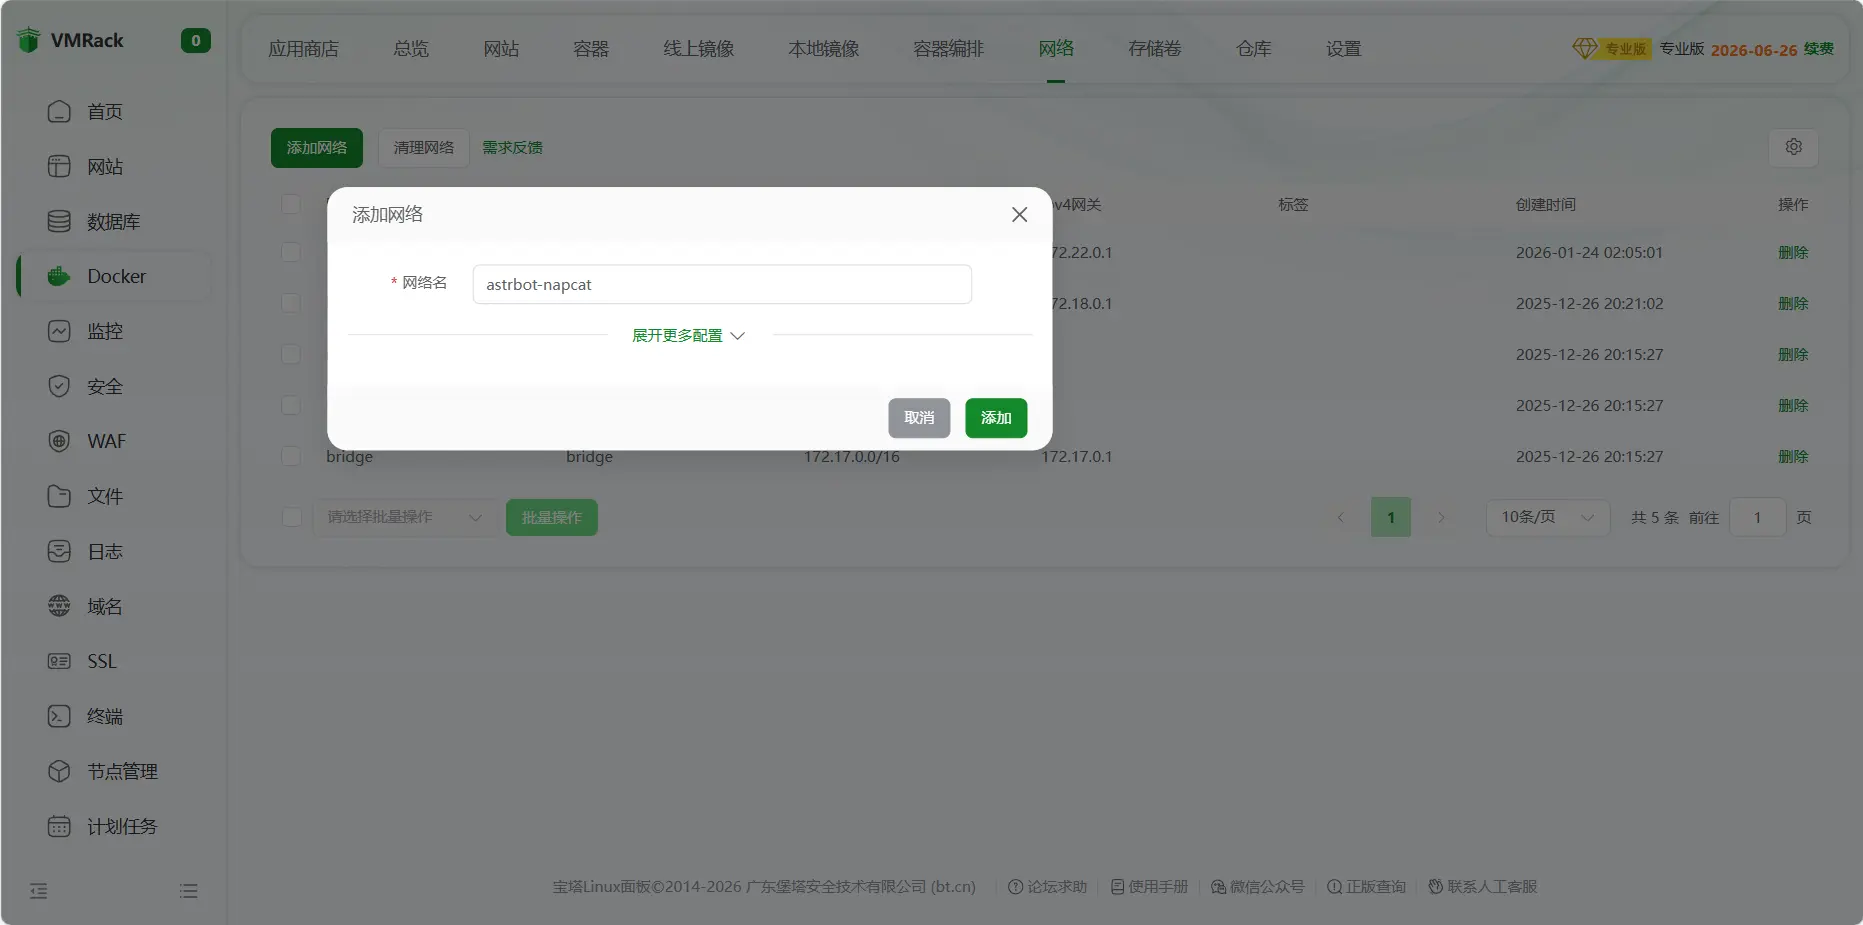Collapse the sidebar with bottom-left icon
The height and width of the screenshot is (925, 1863).
(x=38, y=890)
